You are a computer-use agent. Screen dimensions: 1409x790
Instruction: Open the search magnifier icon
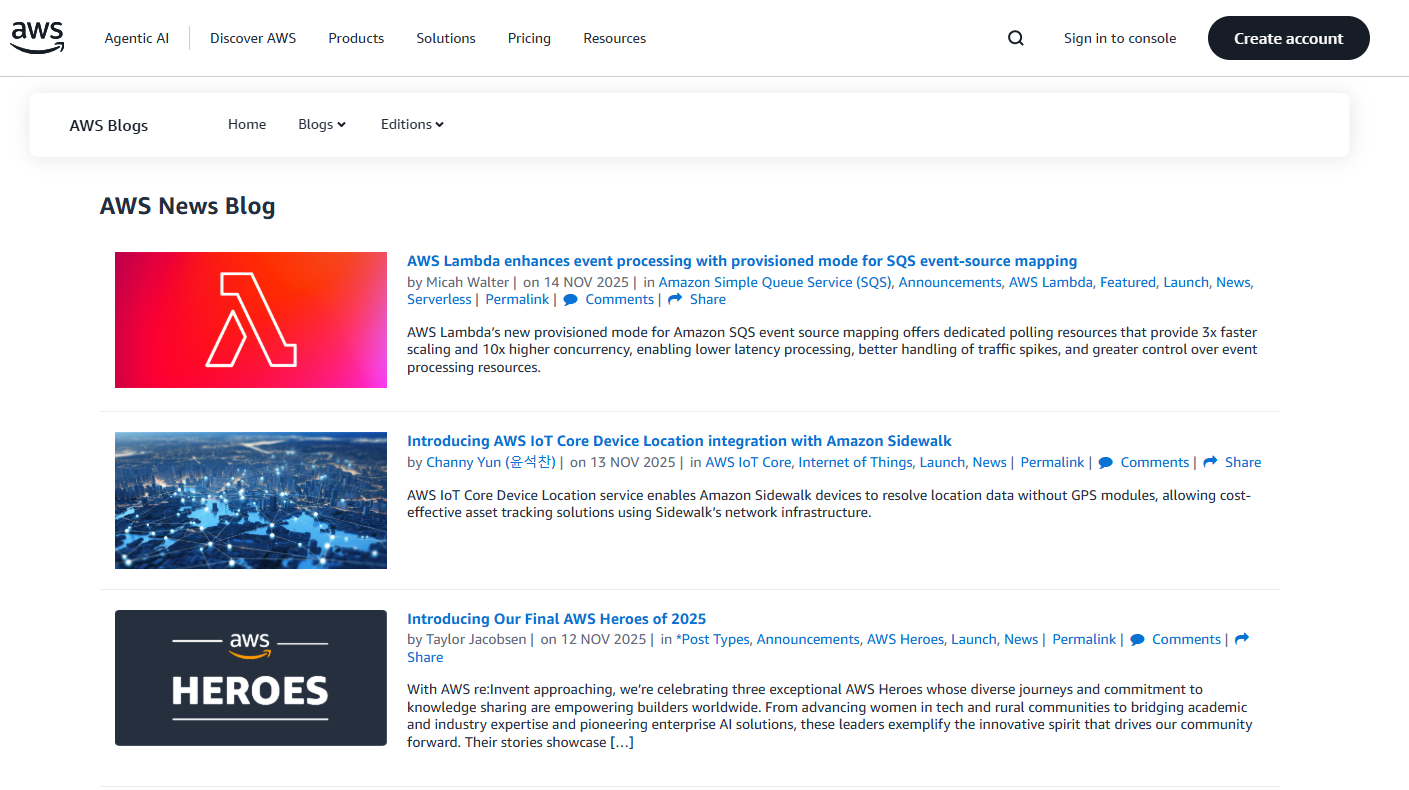(x=1015, y=38)
